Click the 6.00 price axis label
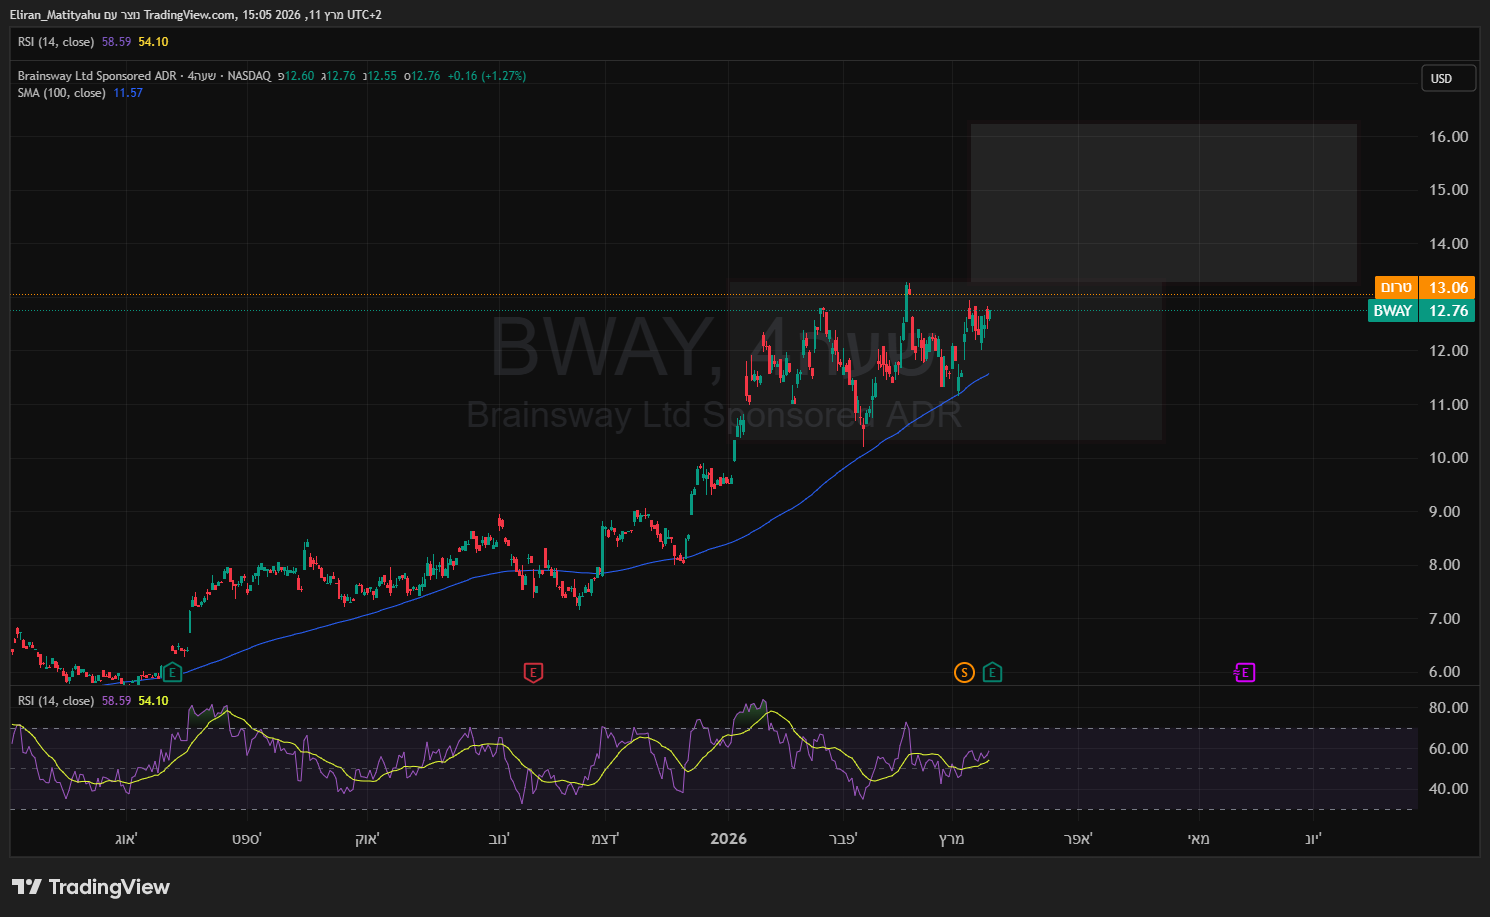The image size is (1490, 917). pyautogui.click(x=1445, y=672)
